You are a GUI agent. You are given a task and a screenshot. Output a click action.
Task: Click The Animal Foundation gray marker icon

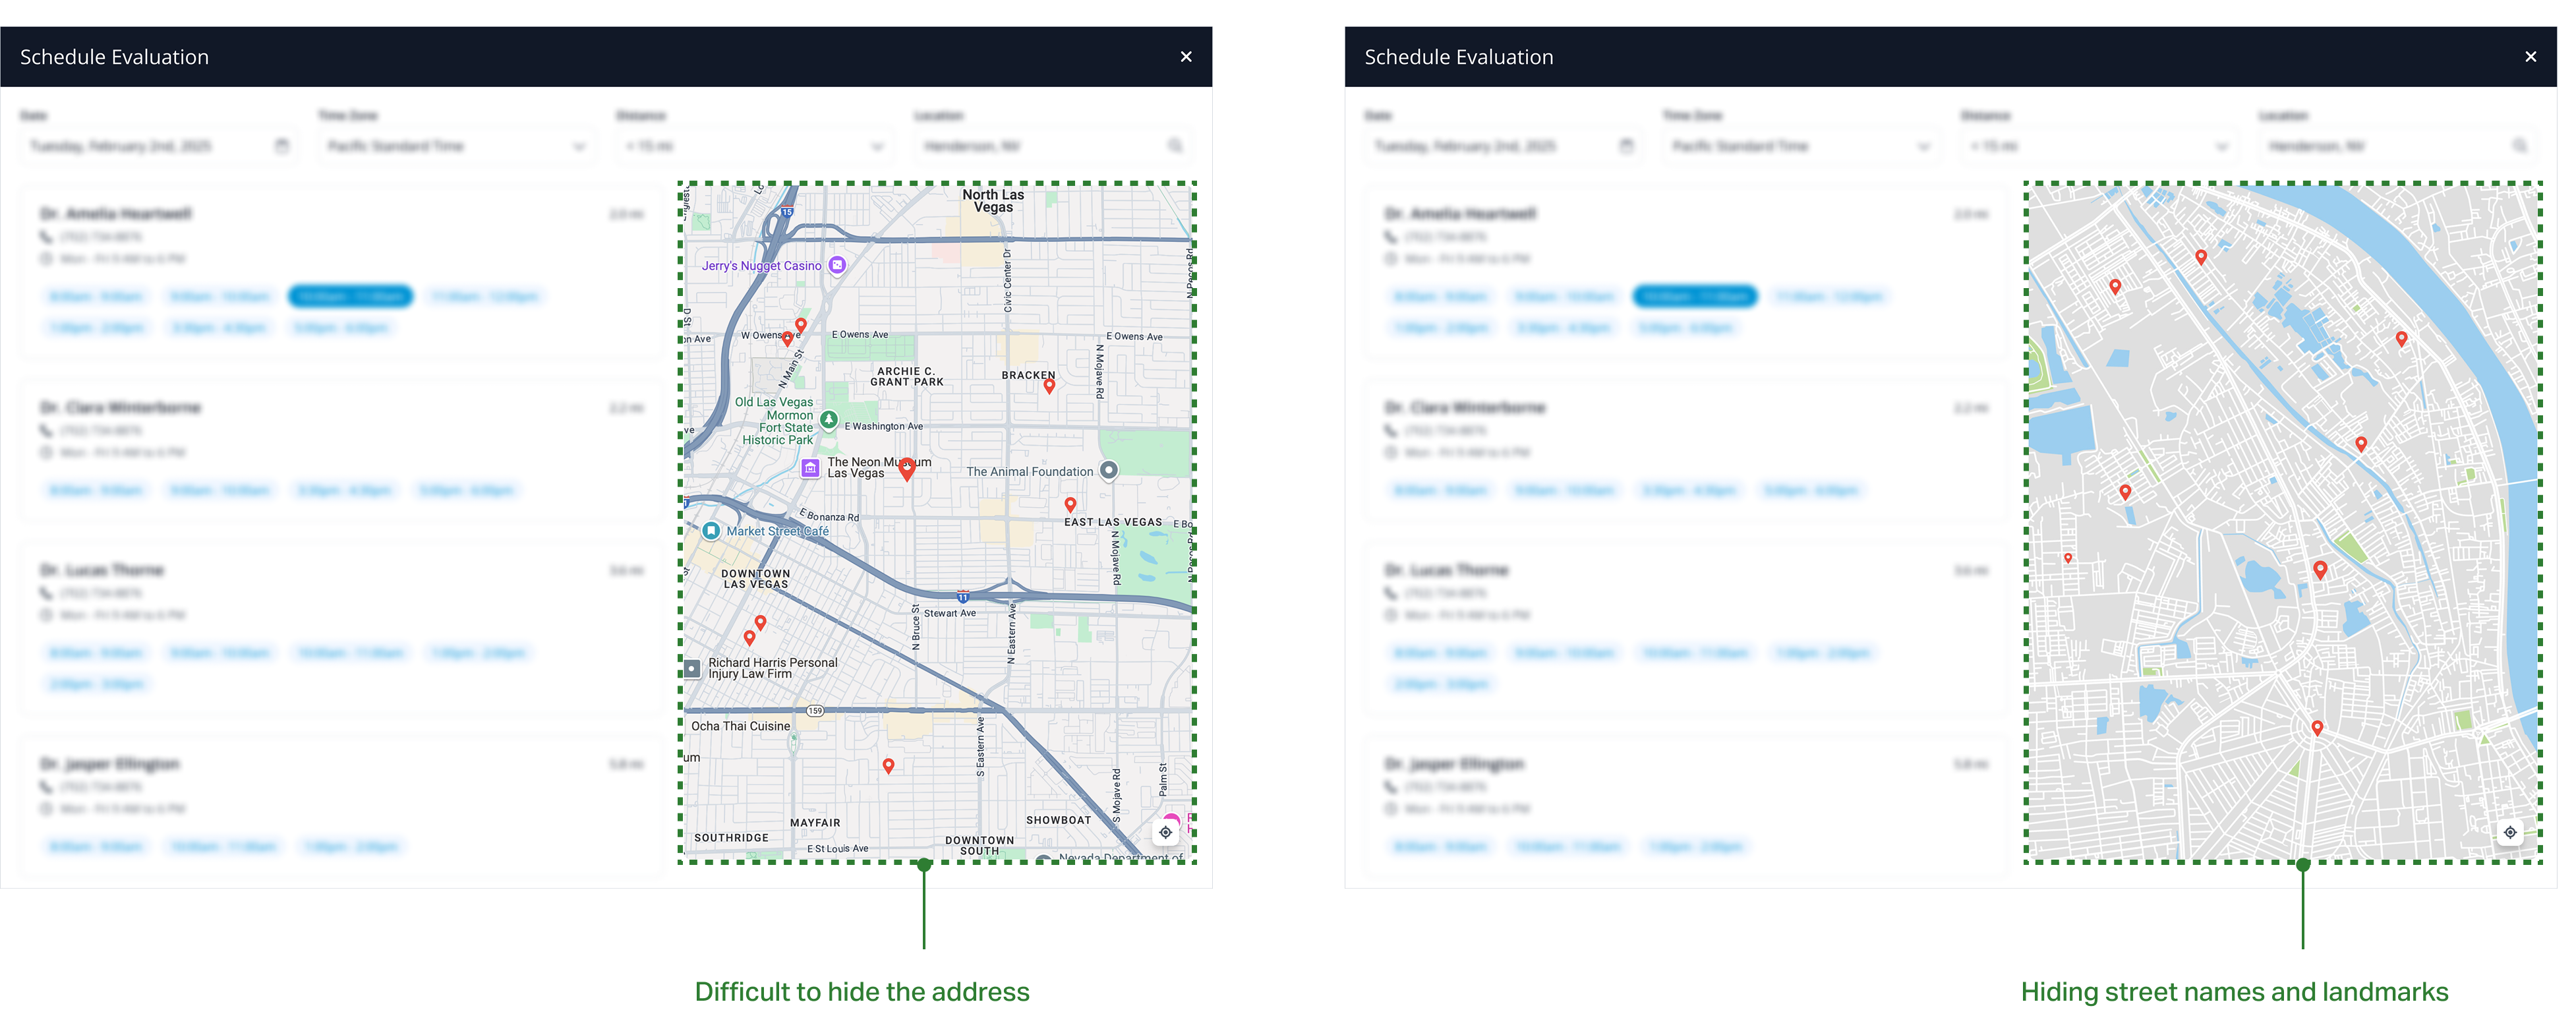tap(1109, 470)
